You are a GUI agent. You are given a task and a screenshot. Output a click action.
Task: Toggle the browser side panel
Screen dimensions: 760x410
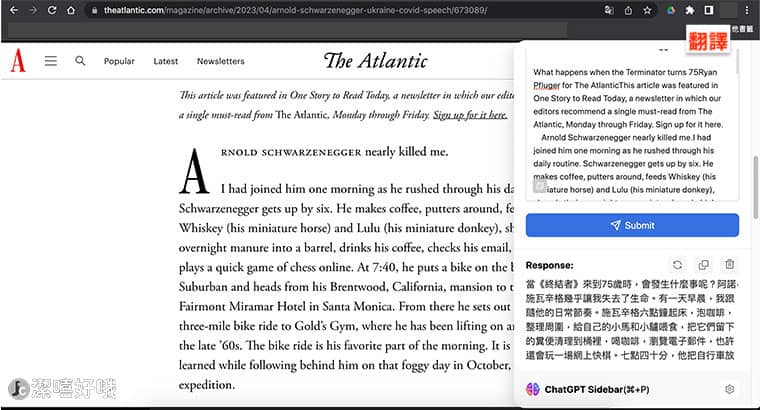(x=709, y=10)
